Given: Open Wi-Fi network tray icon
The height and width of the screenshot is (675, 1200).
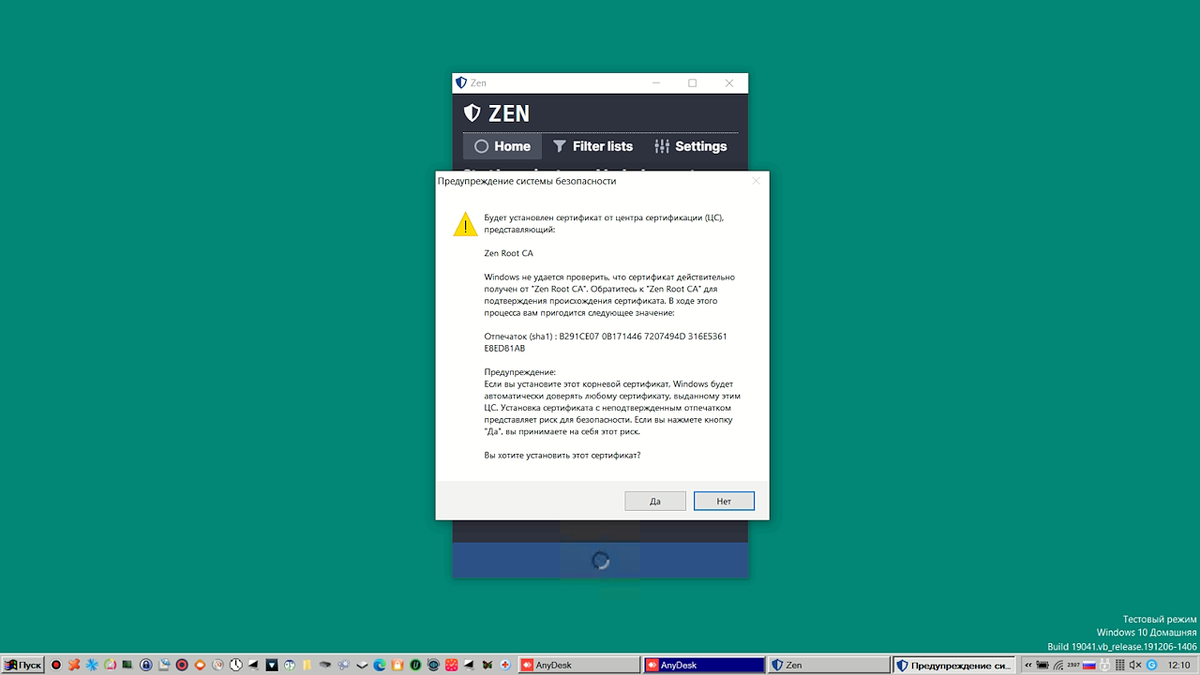Looking at the screenshot, I should [x=1059, y=665].
